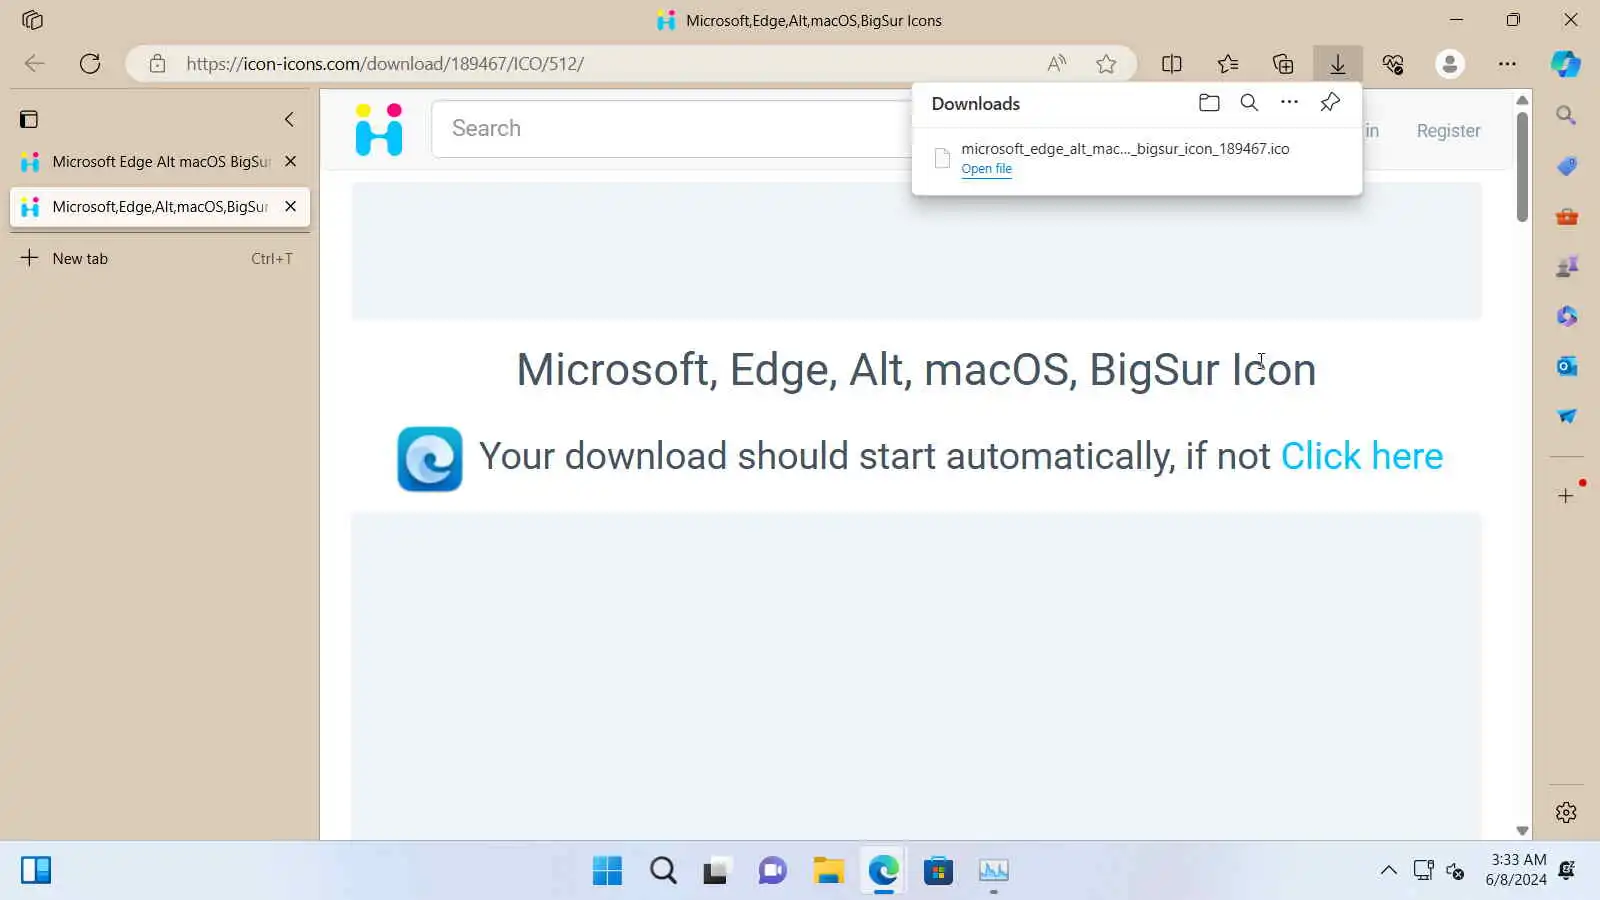The height and width of the screenshot is (900, 1600).
Task: Select the Microsoft,Edge,Alt,macOS,BigSur tab
Action: (160, 207)
